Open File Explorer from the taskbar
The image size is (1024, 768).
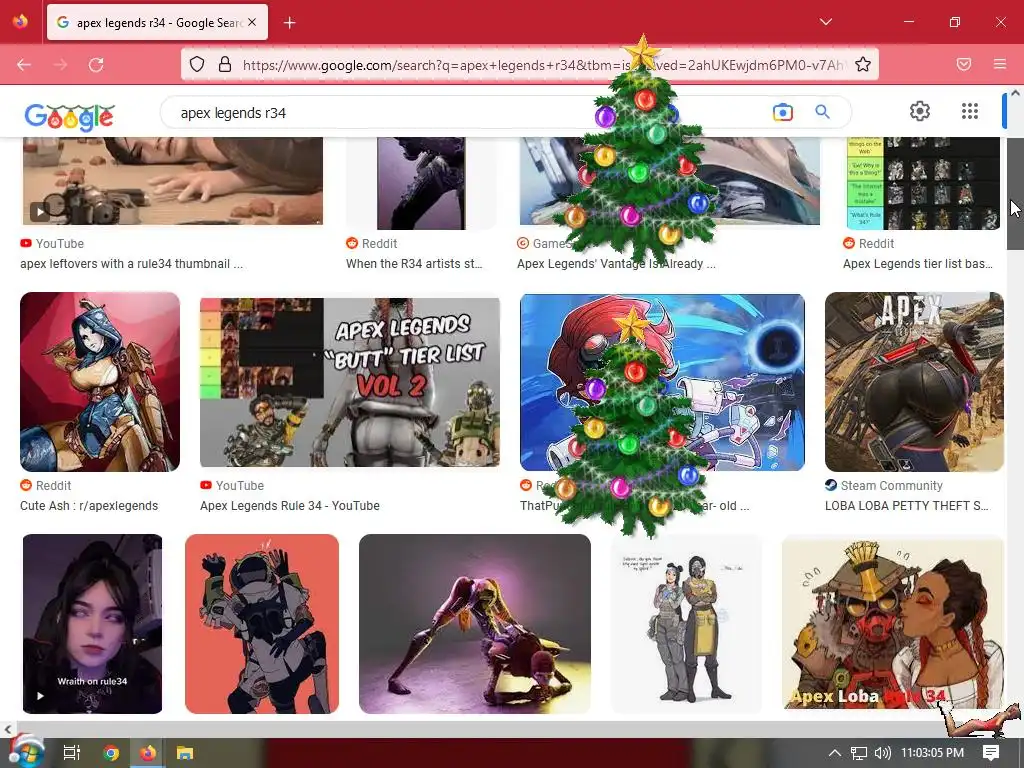tap(185, 752)
